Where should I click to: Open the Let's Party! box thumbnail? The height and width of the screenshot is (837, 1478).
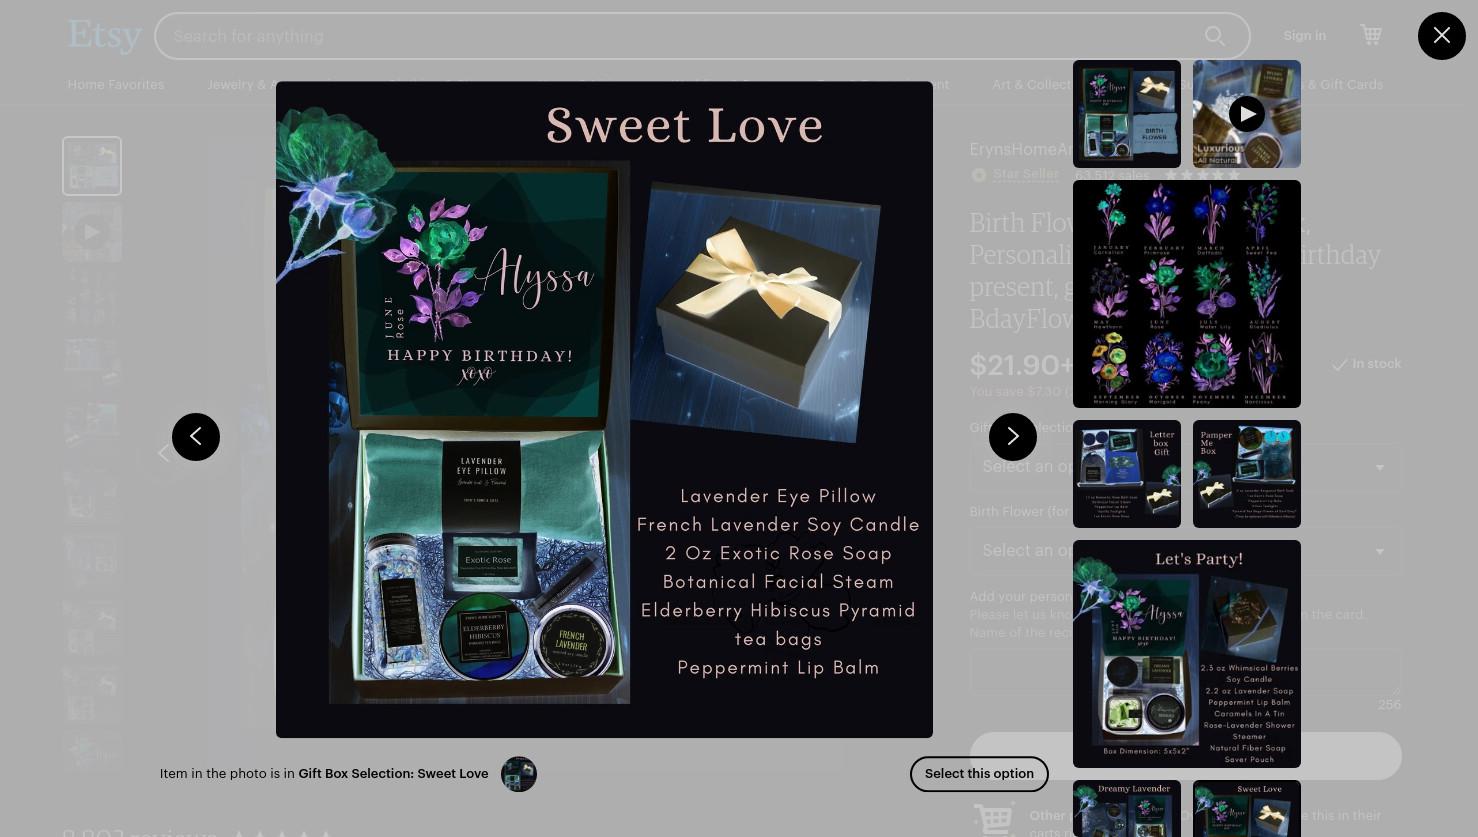tap(1187, 654)
